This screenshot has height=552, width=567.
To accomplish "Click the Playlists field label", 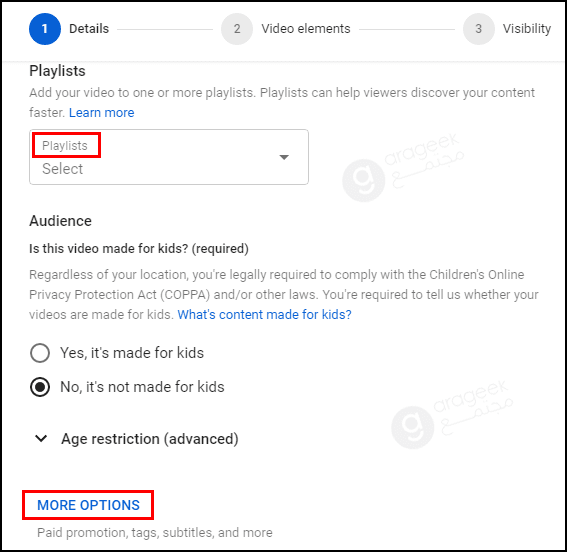I will (x=65, y=145).
